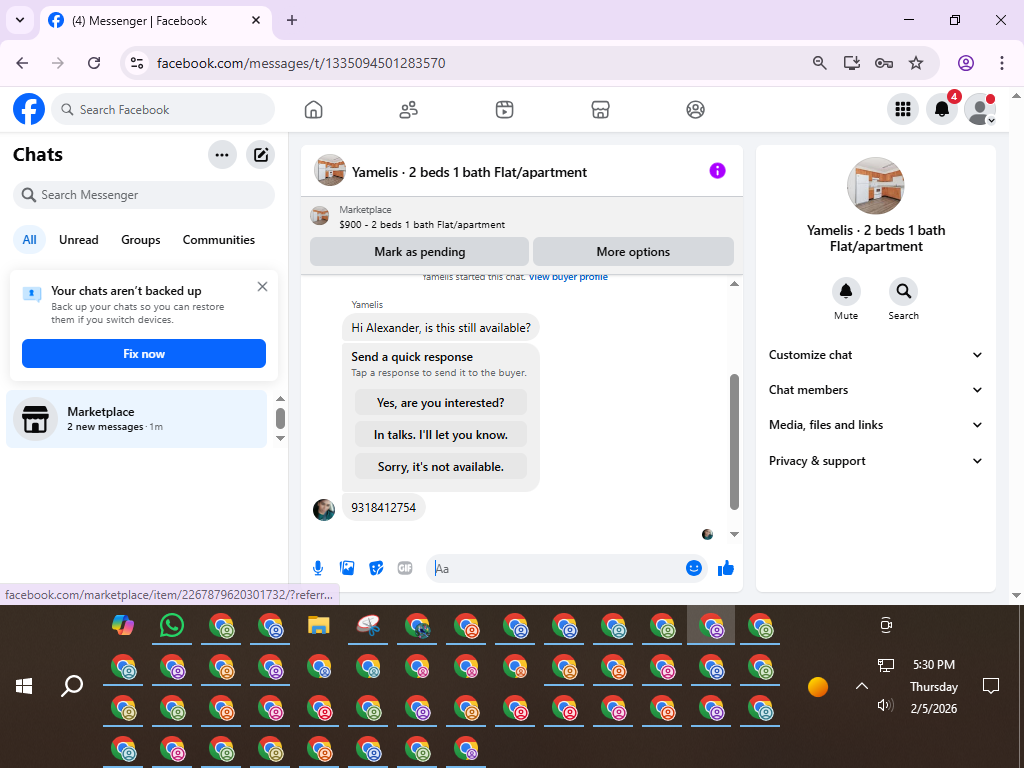Select the Communities chats tab
Screen dimensions: 1024x768
[219, 240]
